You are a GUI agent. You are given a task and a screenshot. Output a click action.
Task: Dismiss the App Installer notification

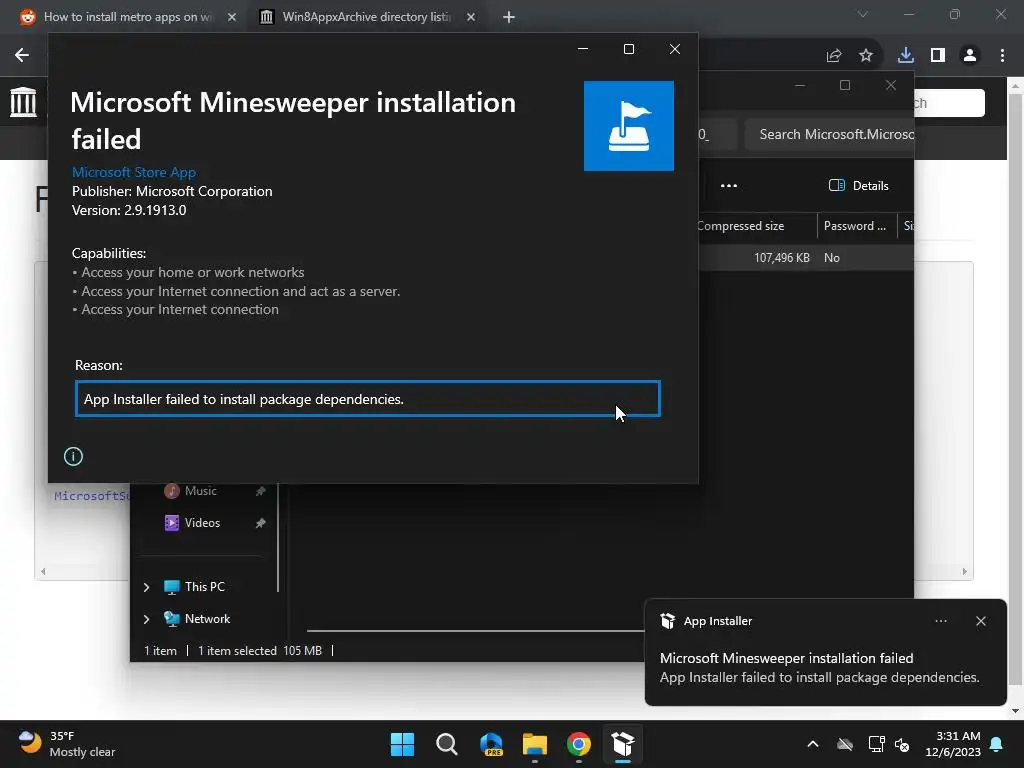point(980,621)
